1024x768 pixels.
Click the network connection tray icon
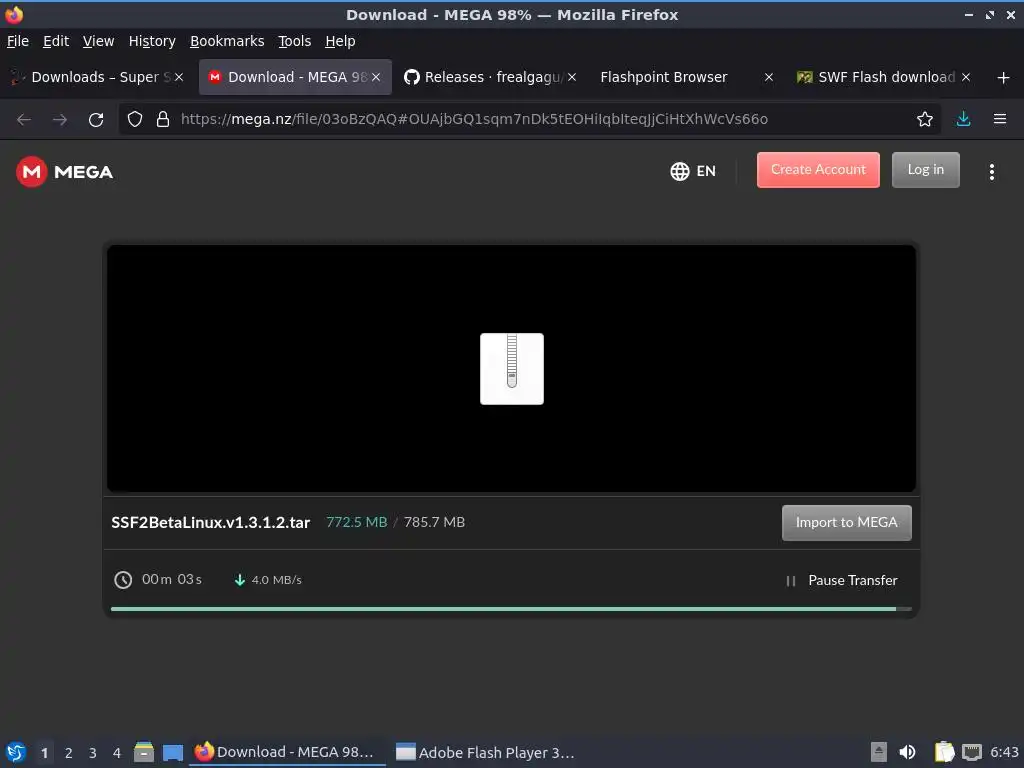coord(972,752)
